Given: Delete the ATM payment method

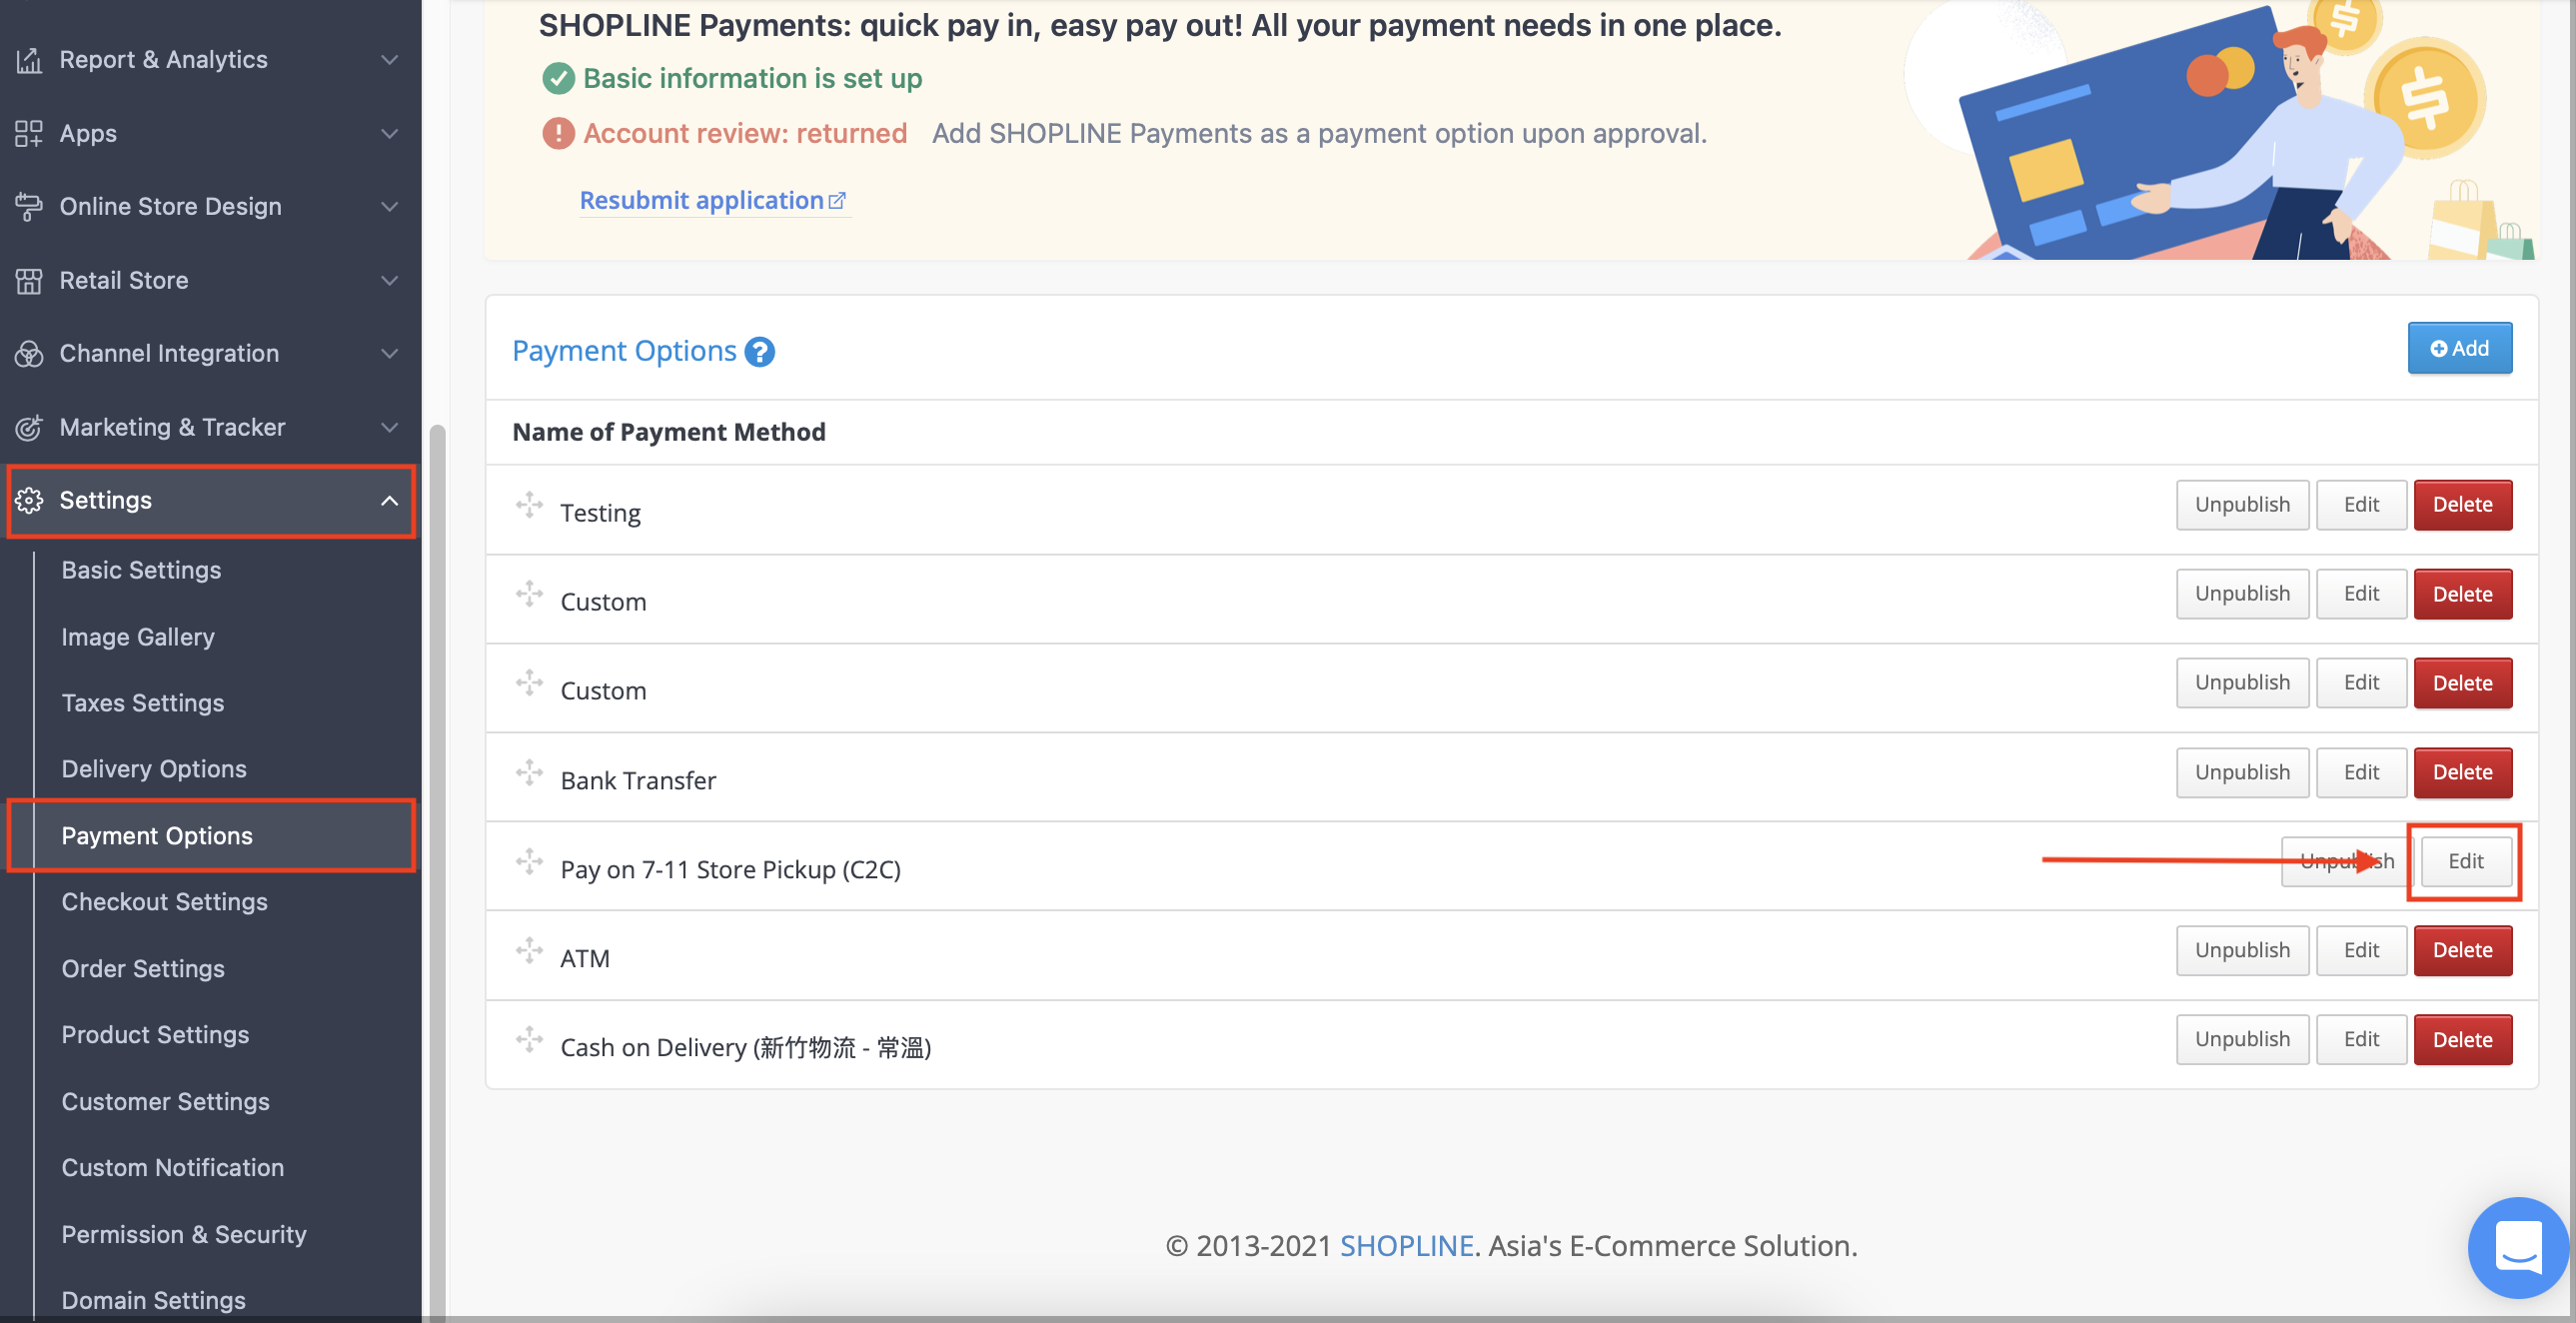Looking at the screenshot, I should click(x=2462, y=950).
